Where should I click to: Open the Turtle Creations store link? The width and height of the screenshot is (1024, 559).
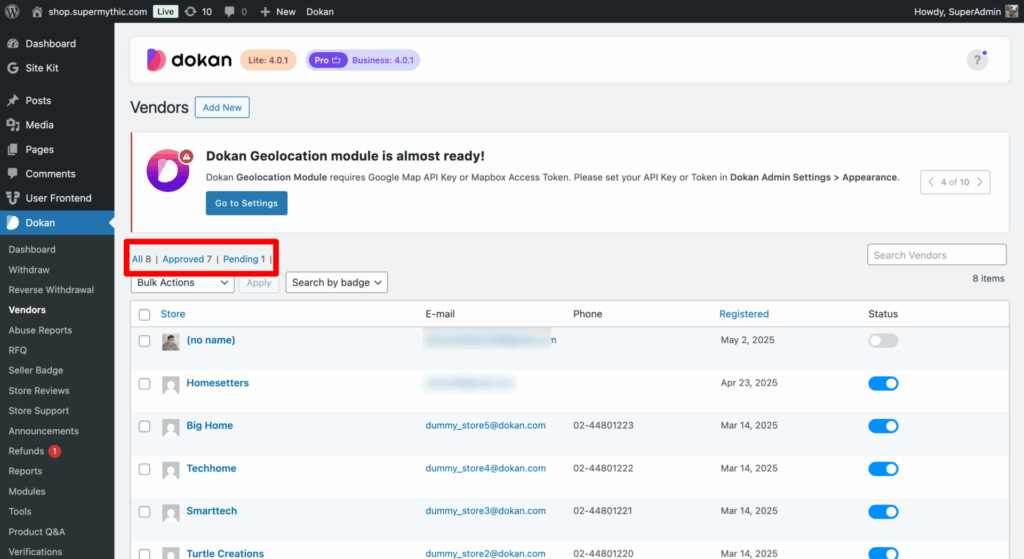(225, 553)
